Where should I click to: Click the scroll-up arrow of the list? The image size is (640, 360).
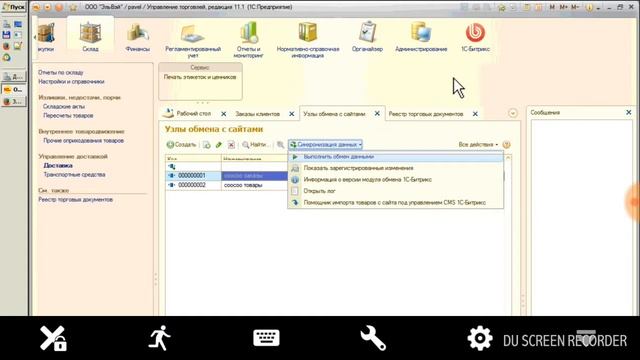click(508, 158)
